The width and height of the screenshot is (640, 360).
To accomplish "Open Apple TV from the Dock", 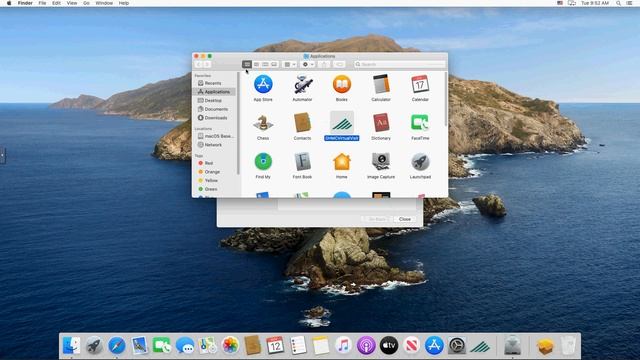I will pos(389,346).
